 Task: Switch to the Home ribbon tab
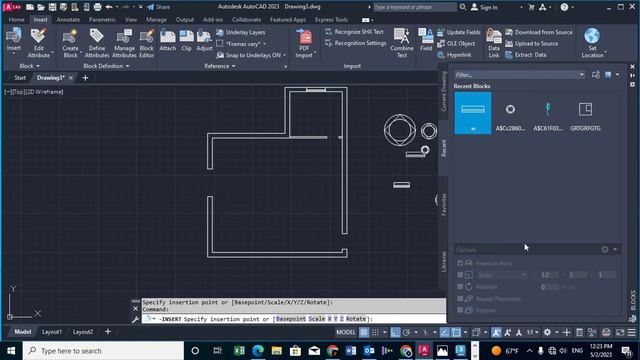tap(16, 20)
